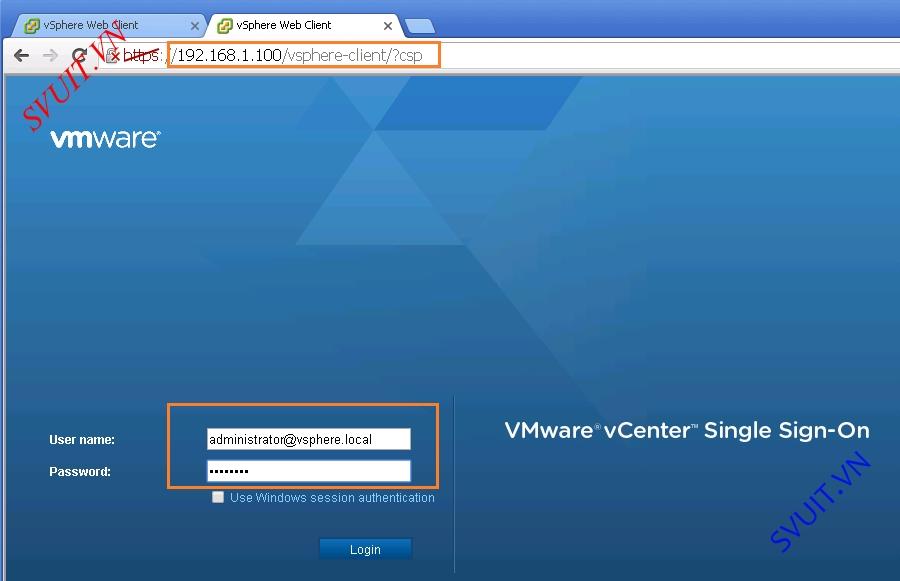The width and height of the screenshot is (900, 581).
Task: Click the User name: label
Action: pos(82,440)
